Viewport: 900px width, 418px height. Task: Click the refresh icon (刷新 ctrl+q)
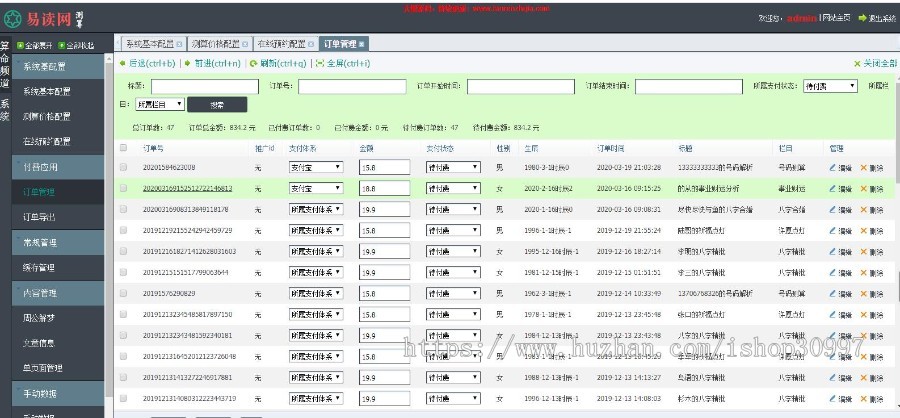point(253,64)
